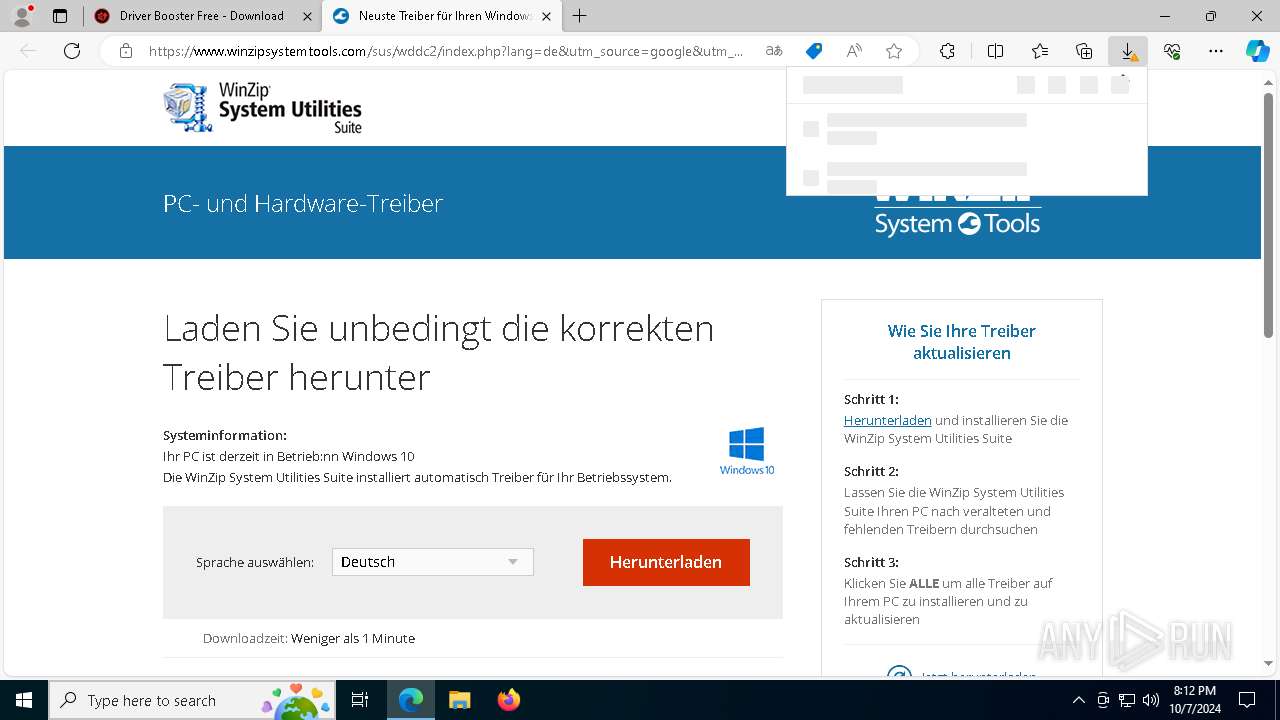1280x720 pixels.
Task: Open File Explorer from taskbar
Action: point(459,700)
